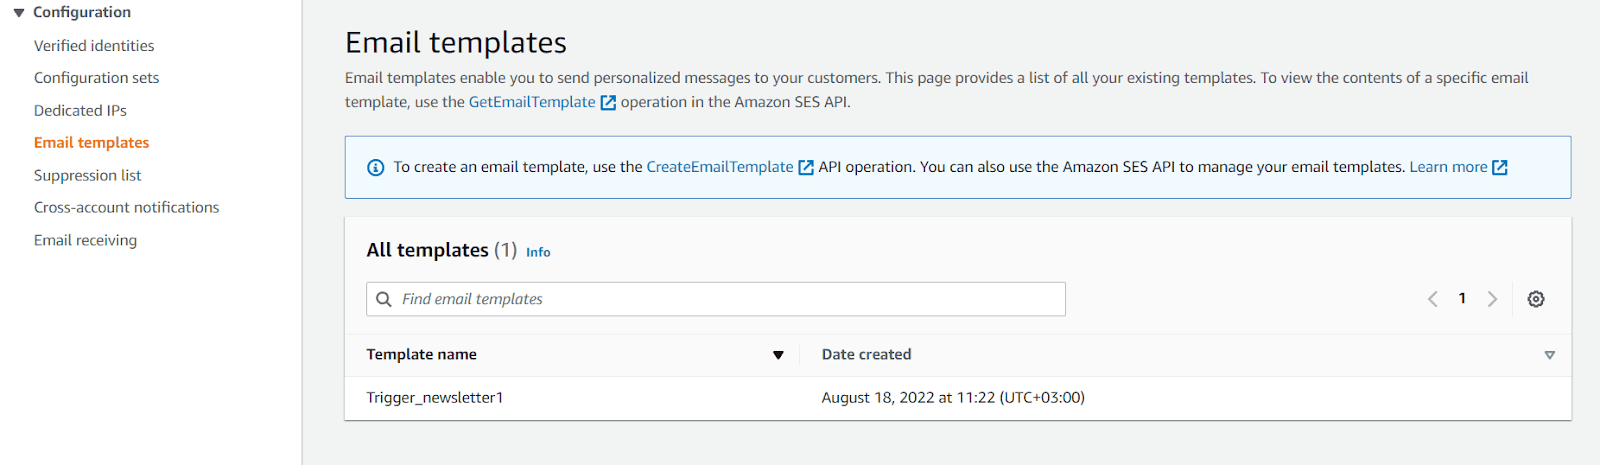Click the Info link beside All templates
Viewport: 1600px width, 465px height.
tap(538, 252)
